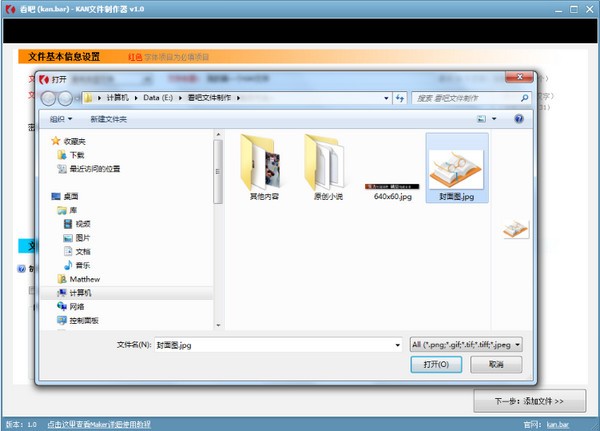Expand the view options dropdown arrow
Image resolution: width=600 pixels, height=431 pixels.
click(x=494, y=119)
